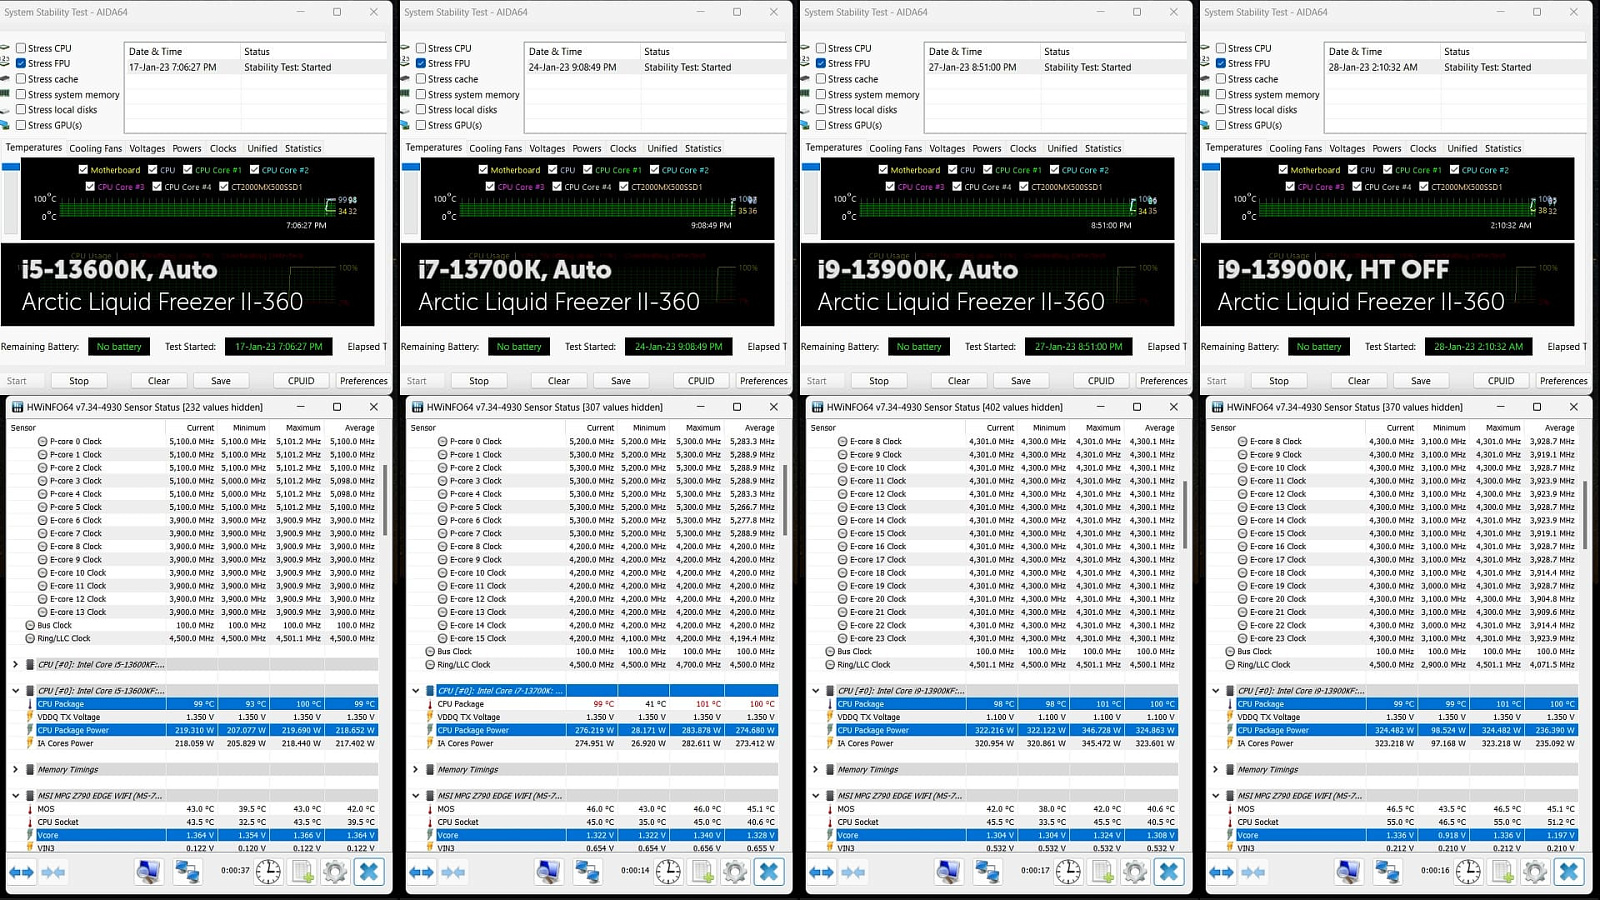Open sensor monitor icon in HWiNFO 307 values window
Screen dimensions: 1600x900
click(x=548, y=872)
